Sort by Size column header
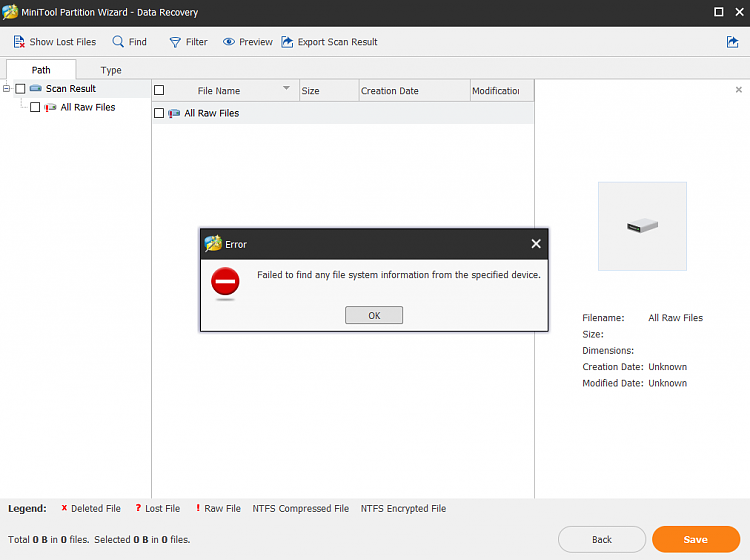Viewport: 750px width, 560px height. [329, 91]
